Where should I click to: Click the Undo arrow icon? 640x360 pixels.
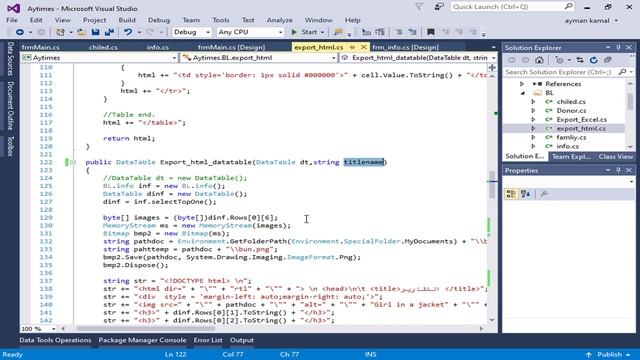(x=128, y=32)
